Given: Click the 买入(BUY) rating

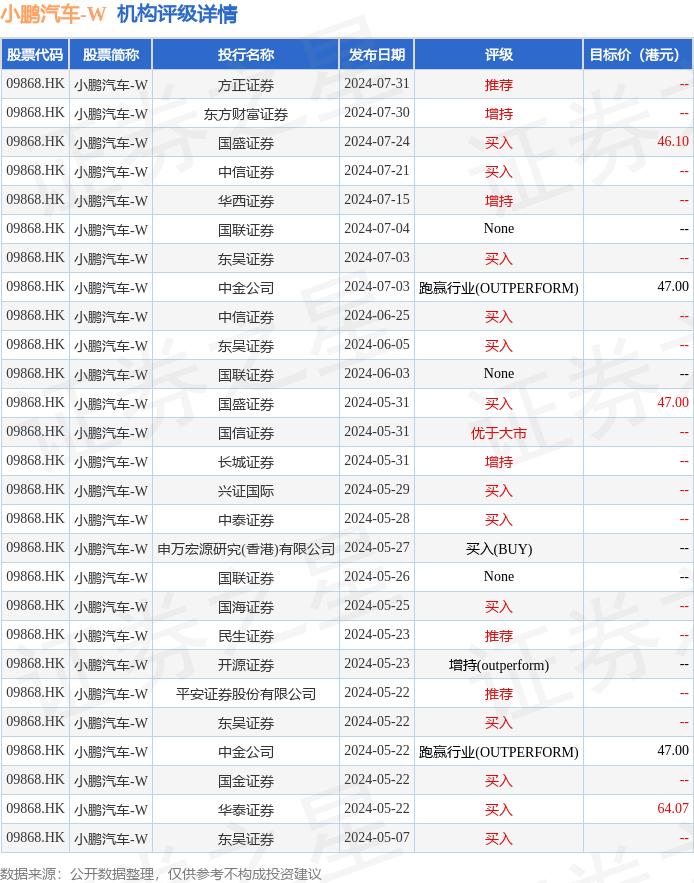Looking at the screenshot, I should coord(499,548).
